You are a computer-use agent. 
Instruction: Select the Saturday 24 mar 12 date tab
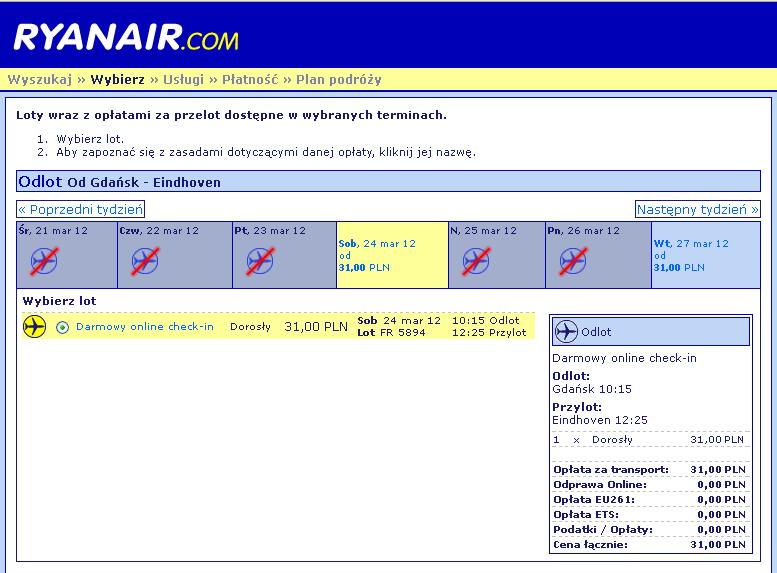[392, 255]
